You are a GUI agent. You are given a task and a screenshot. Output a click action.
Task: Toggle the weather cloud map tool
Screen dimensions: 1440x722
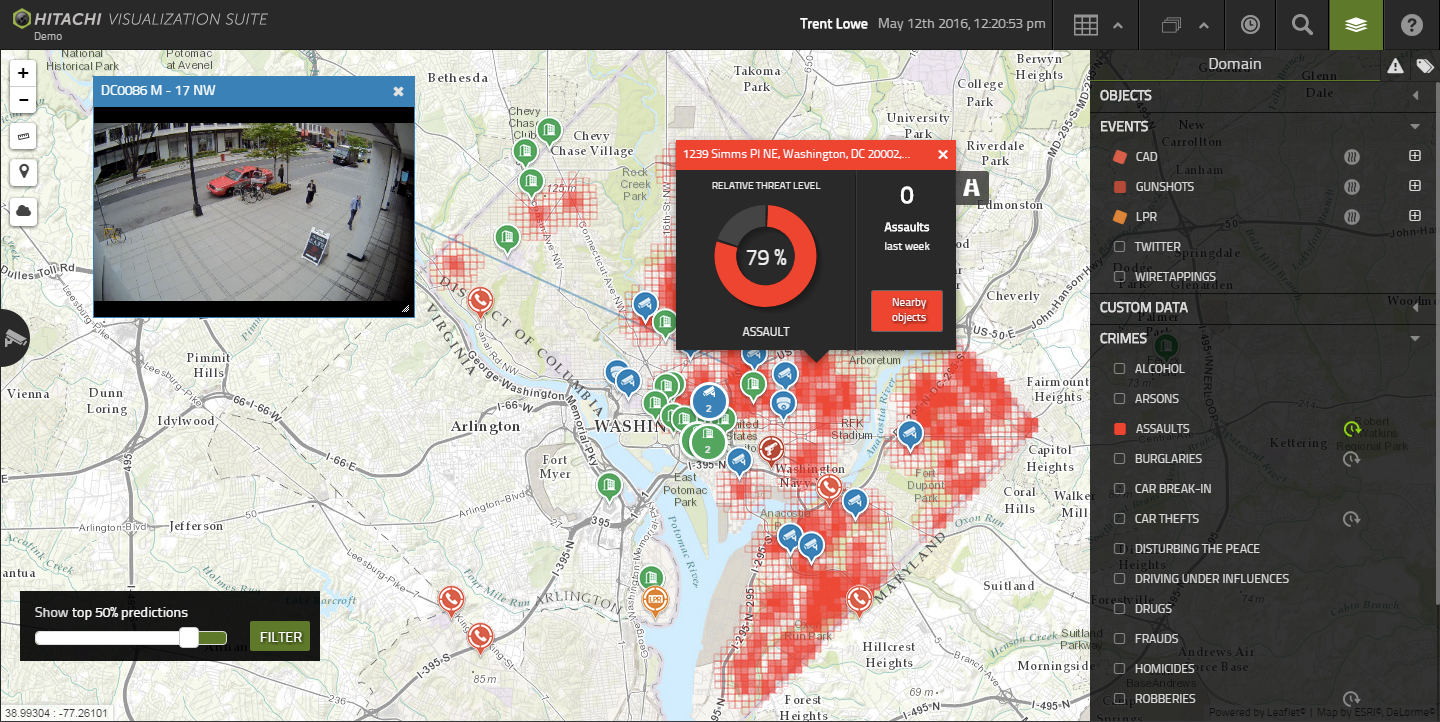23,211
